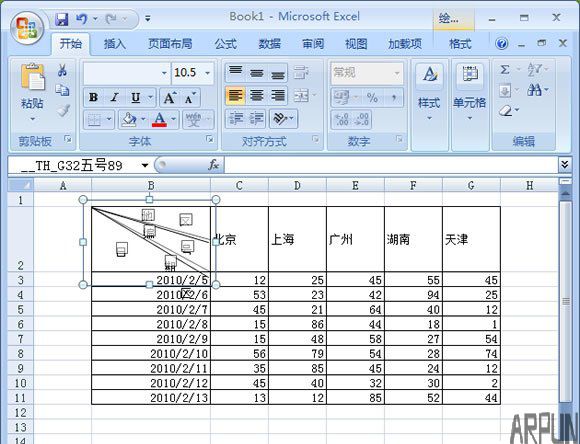Click the Excel help question icon

tap(502, 44)
